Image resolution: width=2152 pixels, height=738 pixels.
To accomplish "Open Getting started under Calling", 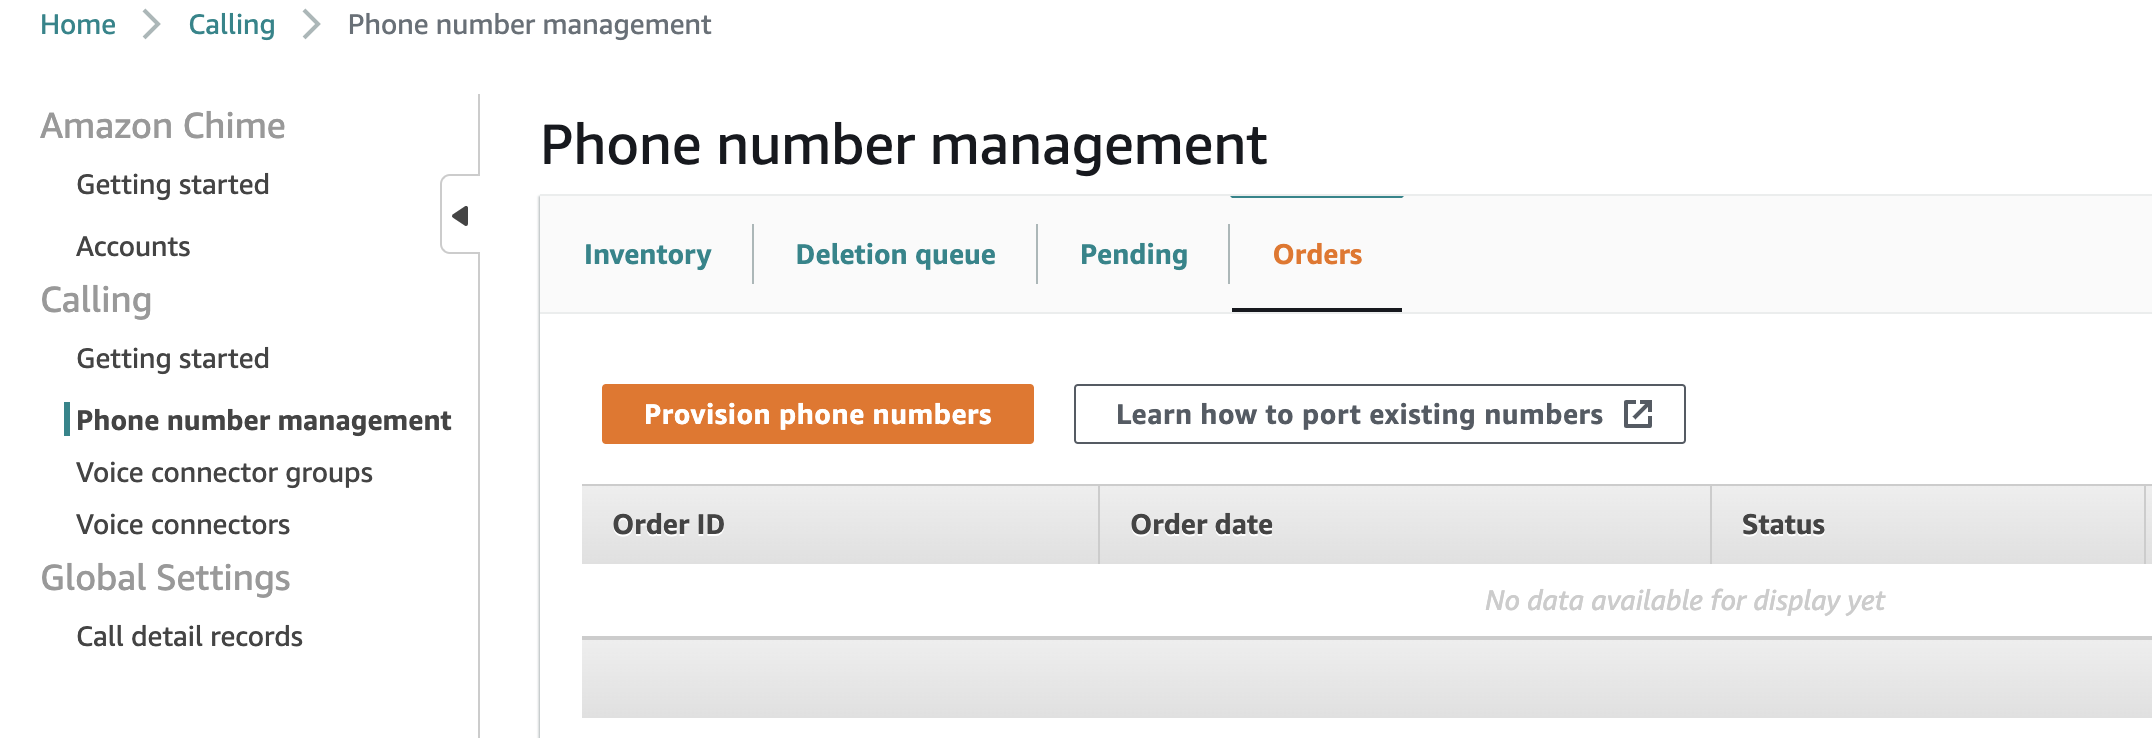I will click(173, 358).
